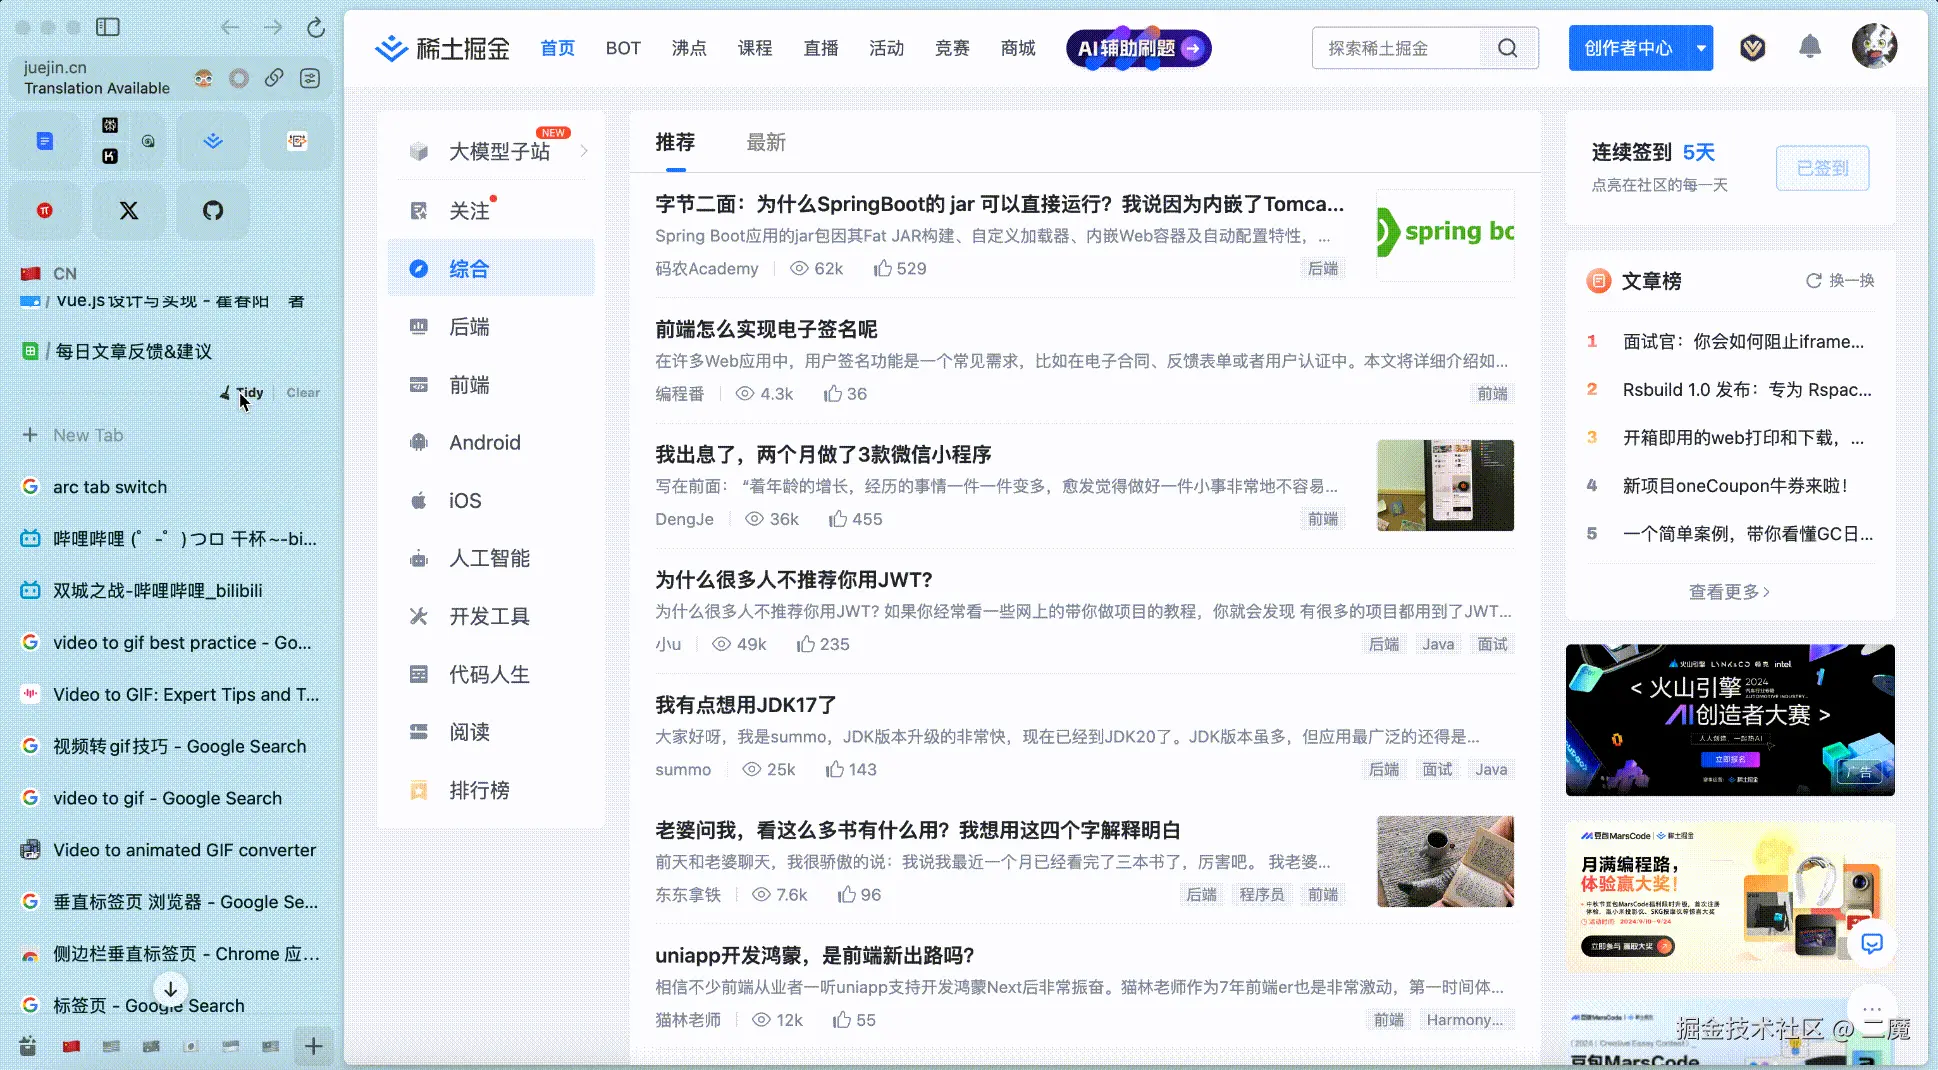Click like icon on 前端怎么实现电子签名呢

click(832, 394)
